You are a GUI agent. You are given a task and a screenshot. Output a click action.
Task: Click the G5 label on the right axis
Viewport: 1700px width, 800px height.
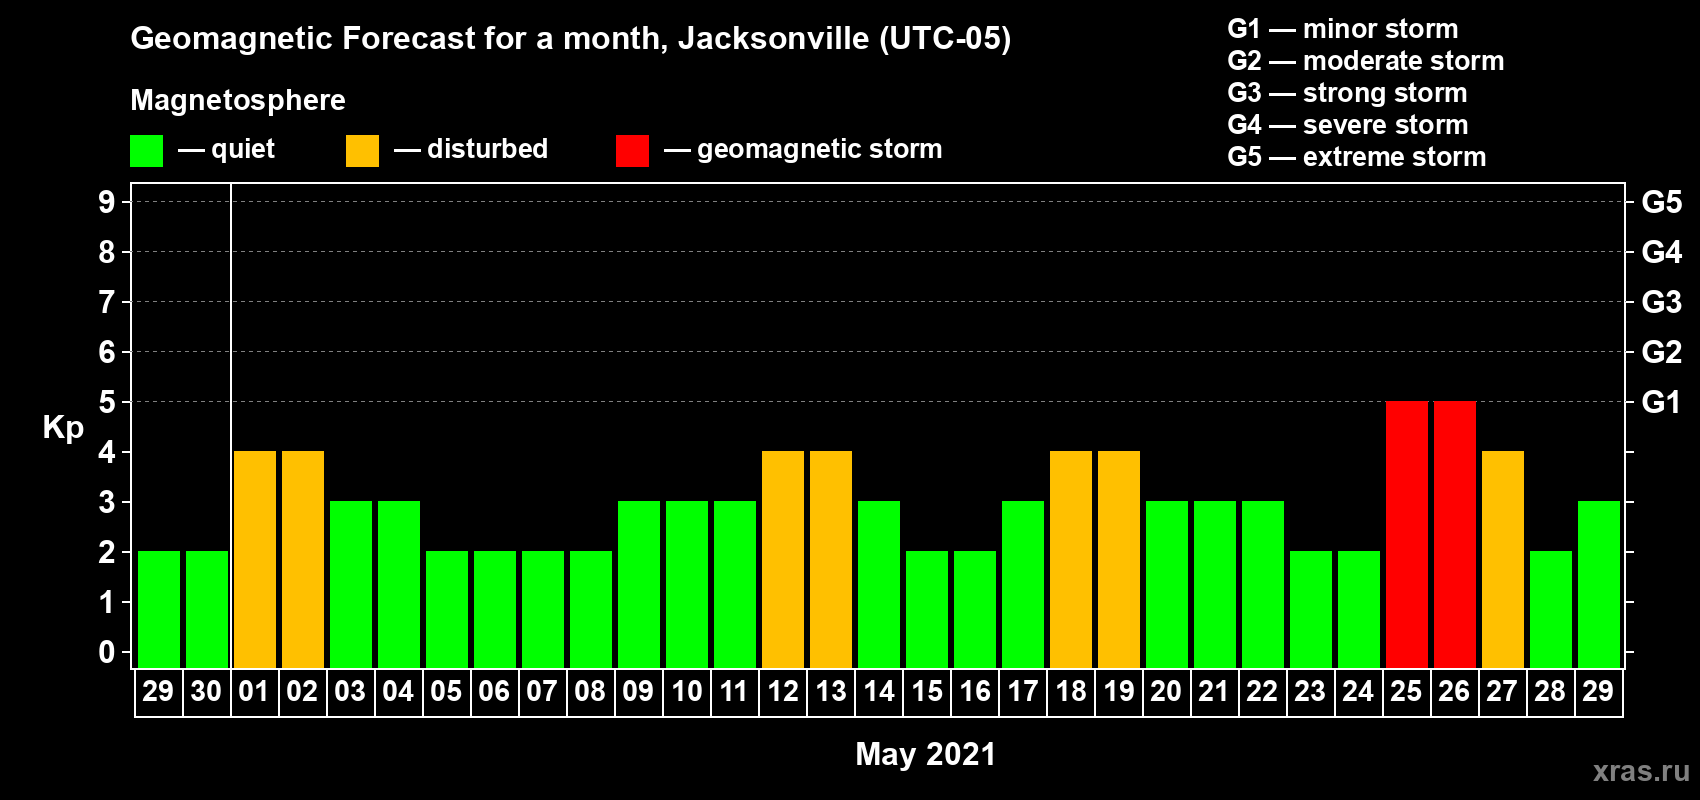point(1661,202)
